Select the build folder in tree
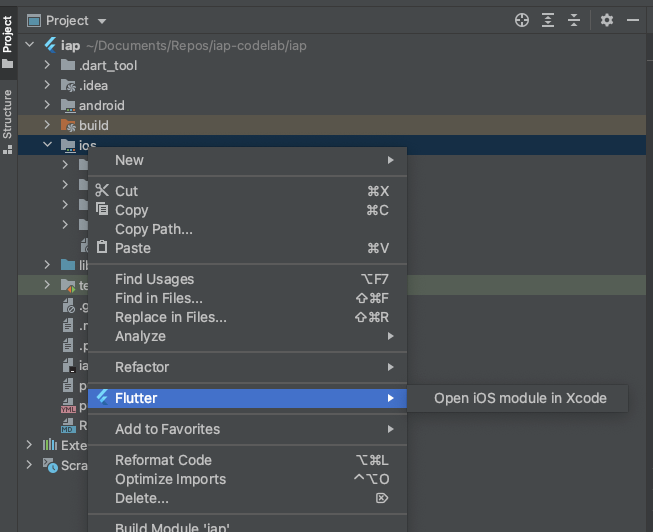Viewport: 653px width, 532px height. tap(93, 126)
